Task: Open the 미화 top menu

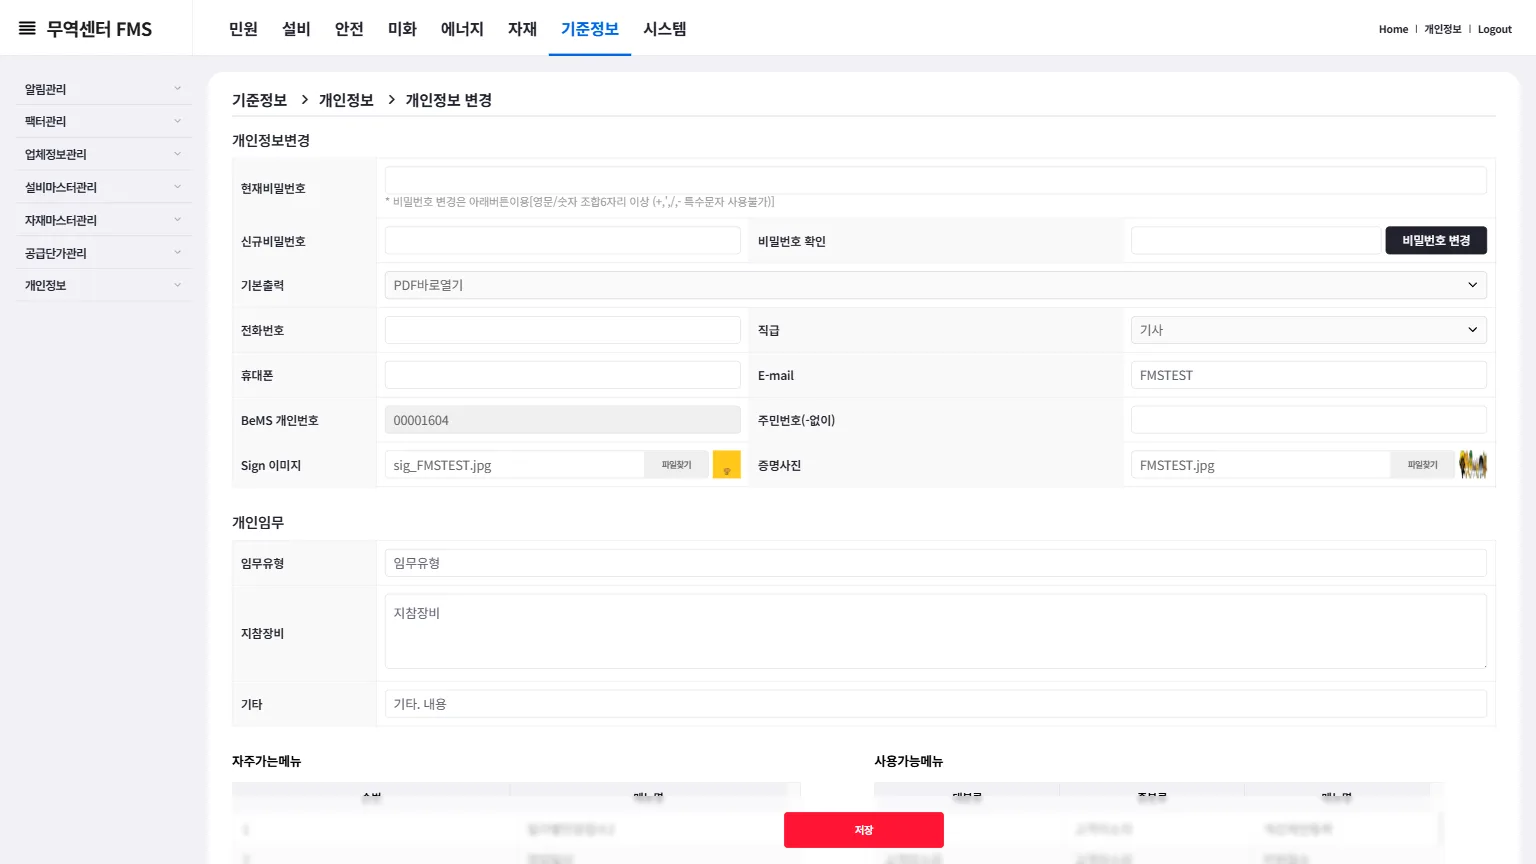Action: pos(402,29)
